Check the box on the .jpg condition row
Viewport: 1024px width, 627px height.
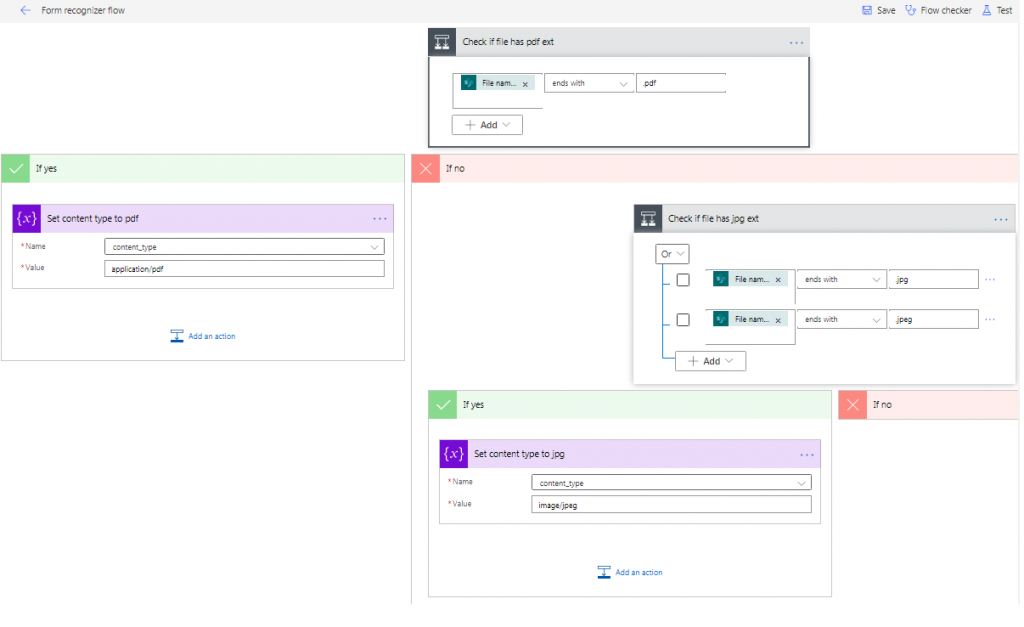pos(684,279)
